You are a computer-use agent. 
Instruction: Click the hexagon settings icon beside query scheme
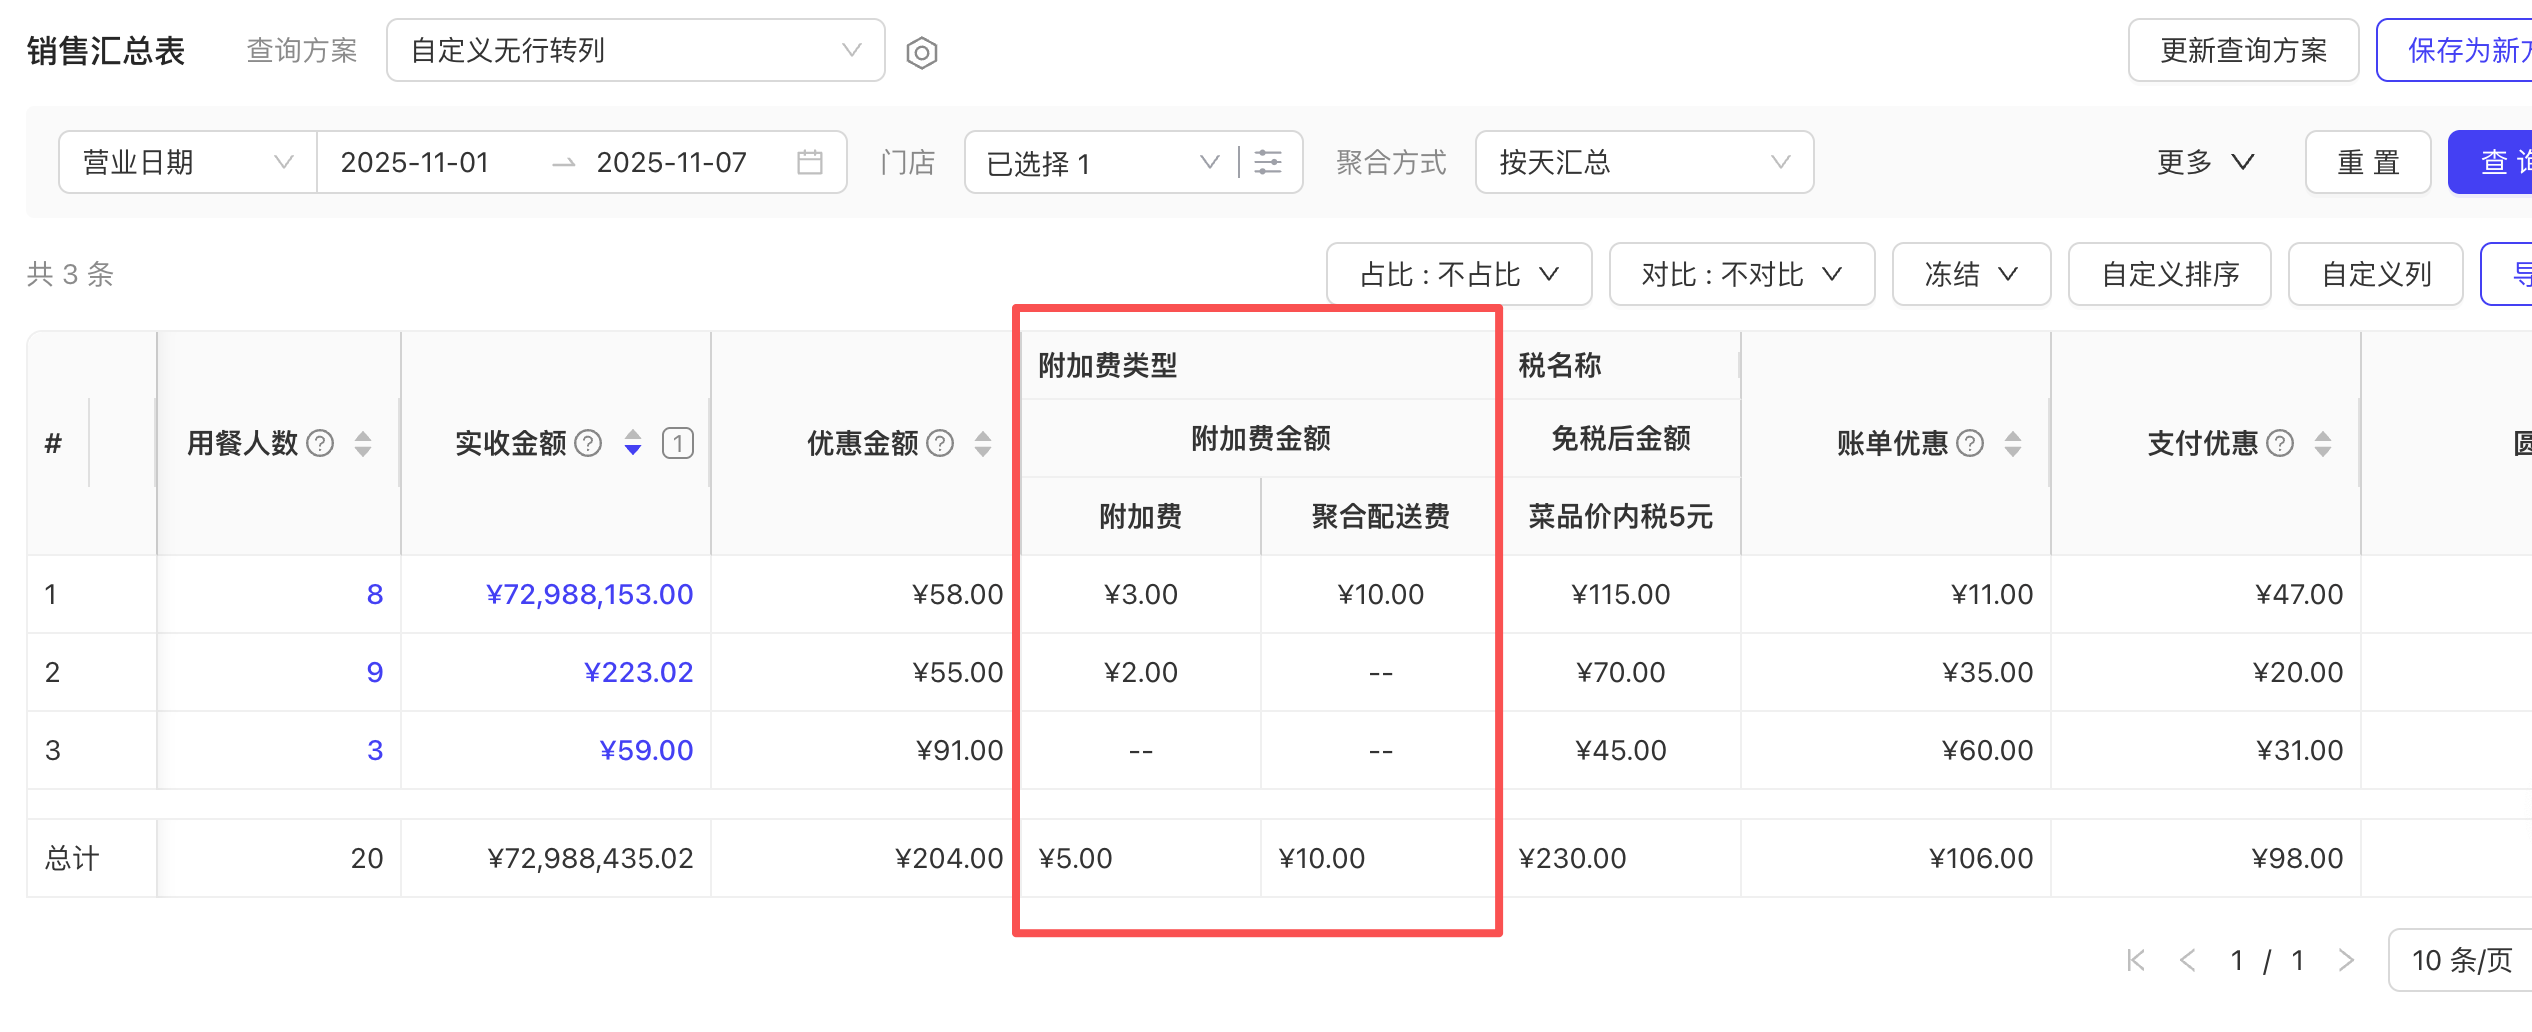pos(921,52)
